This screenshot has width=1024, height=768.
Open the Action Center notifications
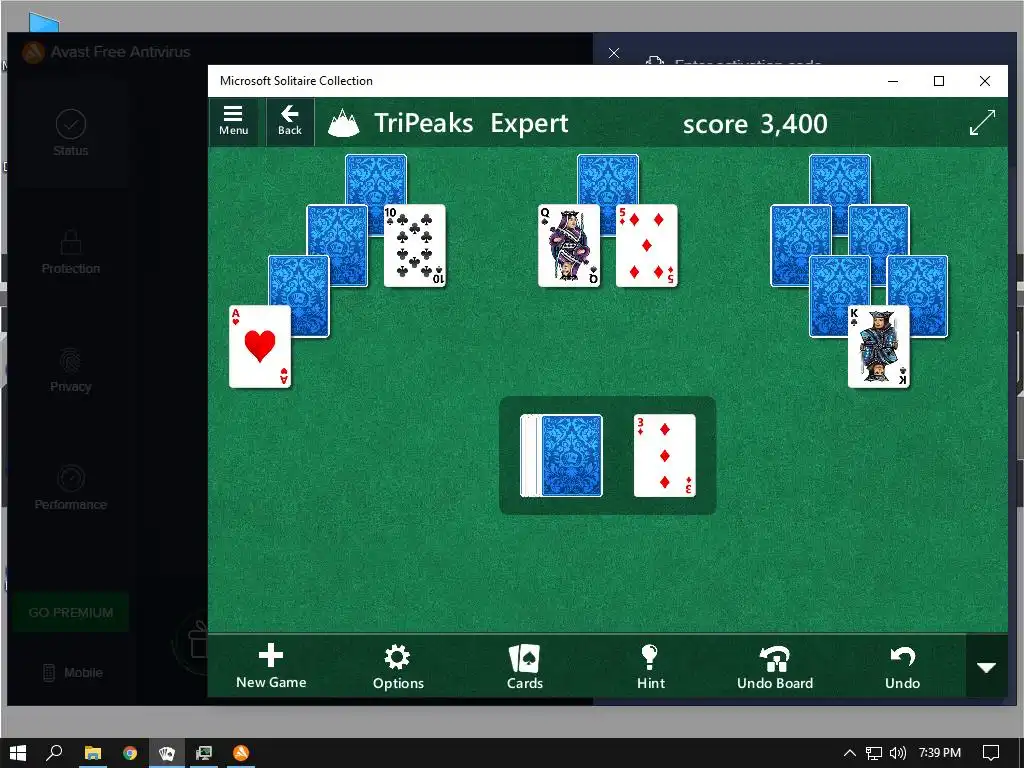[x=991, y=753]
